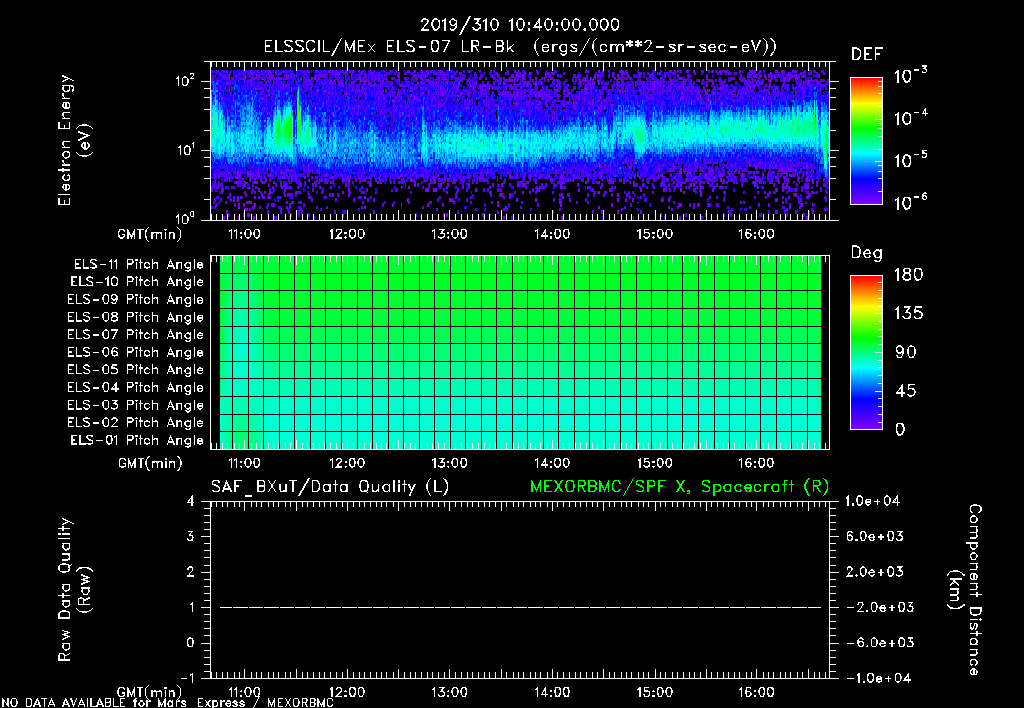Click the green MEXORBMC/SPF X, Spacecraft (R) title
Screen dimensions: 1024x708
tap(679, 487)
